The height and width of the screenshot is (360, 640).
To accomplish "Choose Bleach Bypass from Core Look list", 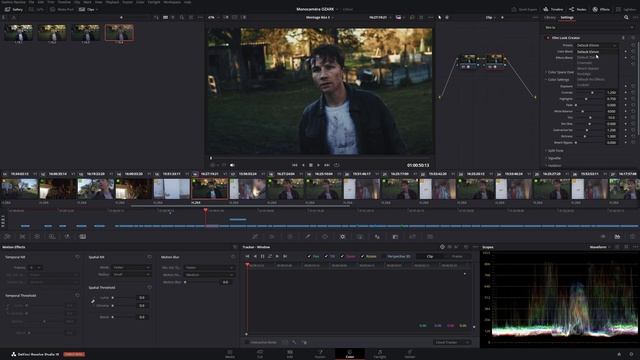I will pyautogui.click(x=588, y=68).
